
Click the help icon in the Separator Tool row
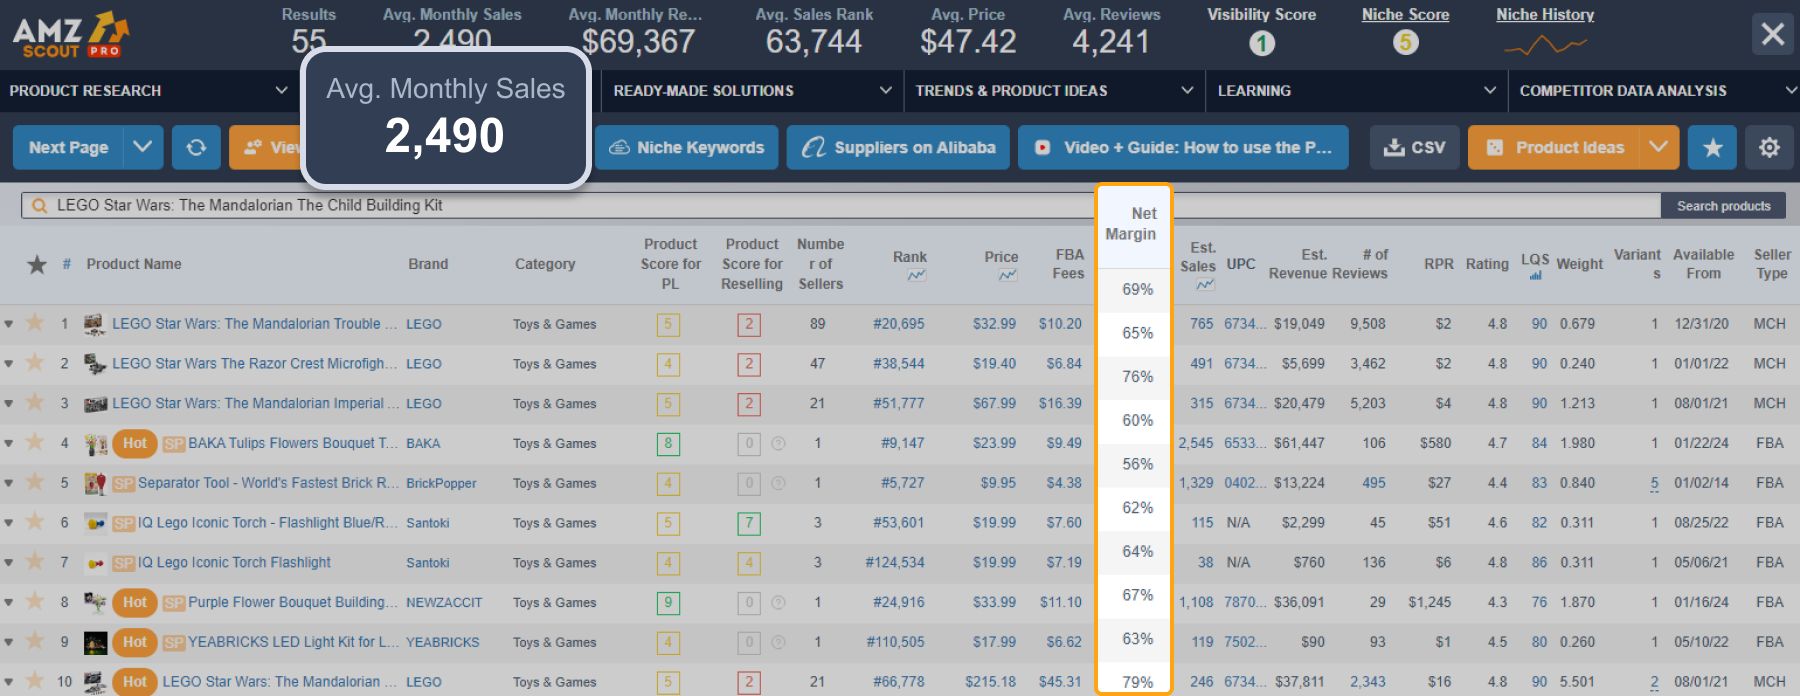(778, 483)
